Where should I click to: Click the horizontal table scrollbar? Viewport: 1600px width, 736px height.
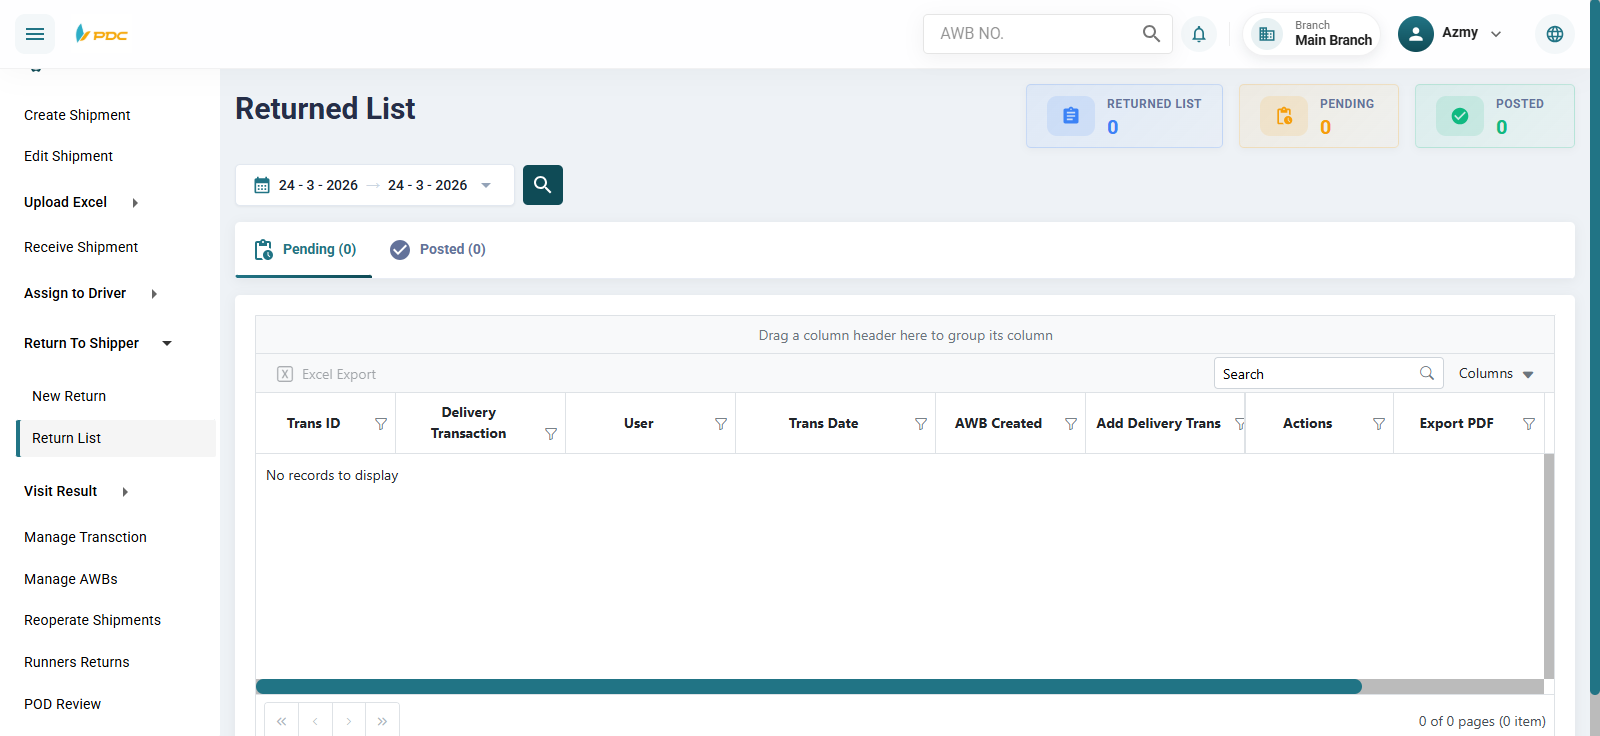(808, 687)
